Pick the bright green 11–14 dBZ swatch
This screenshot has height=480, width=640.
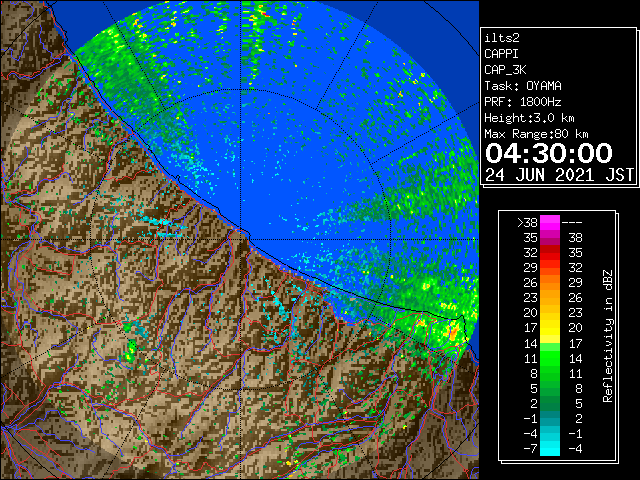(550, 358)
